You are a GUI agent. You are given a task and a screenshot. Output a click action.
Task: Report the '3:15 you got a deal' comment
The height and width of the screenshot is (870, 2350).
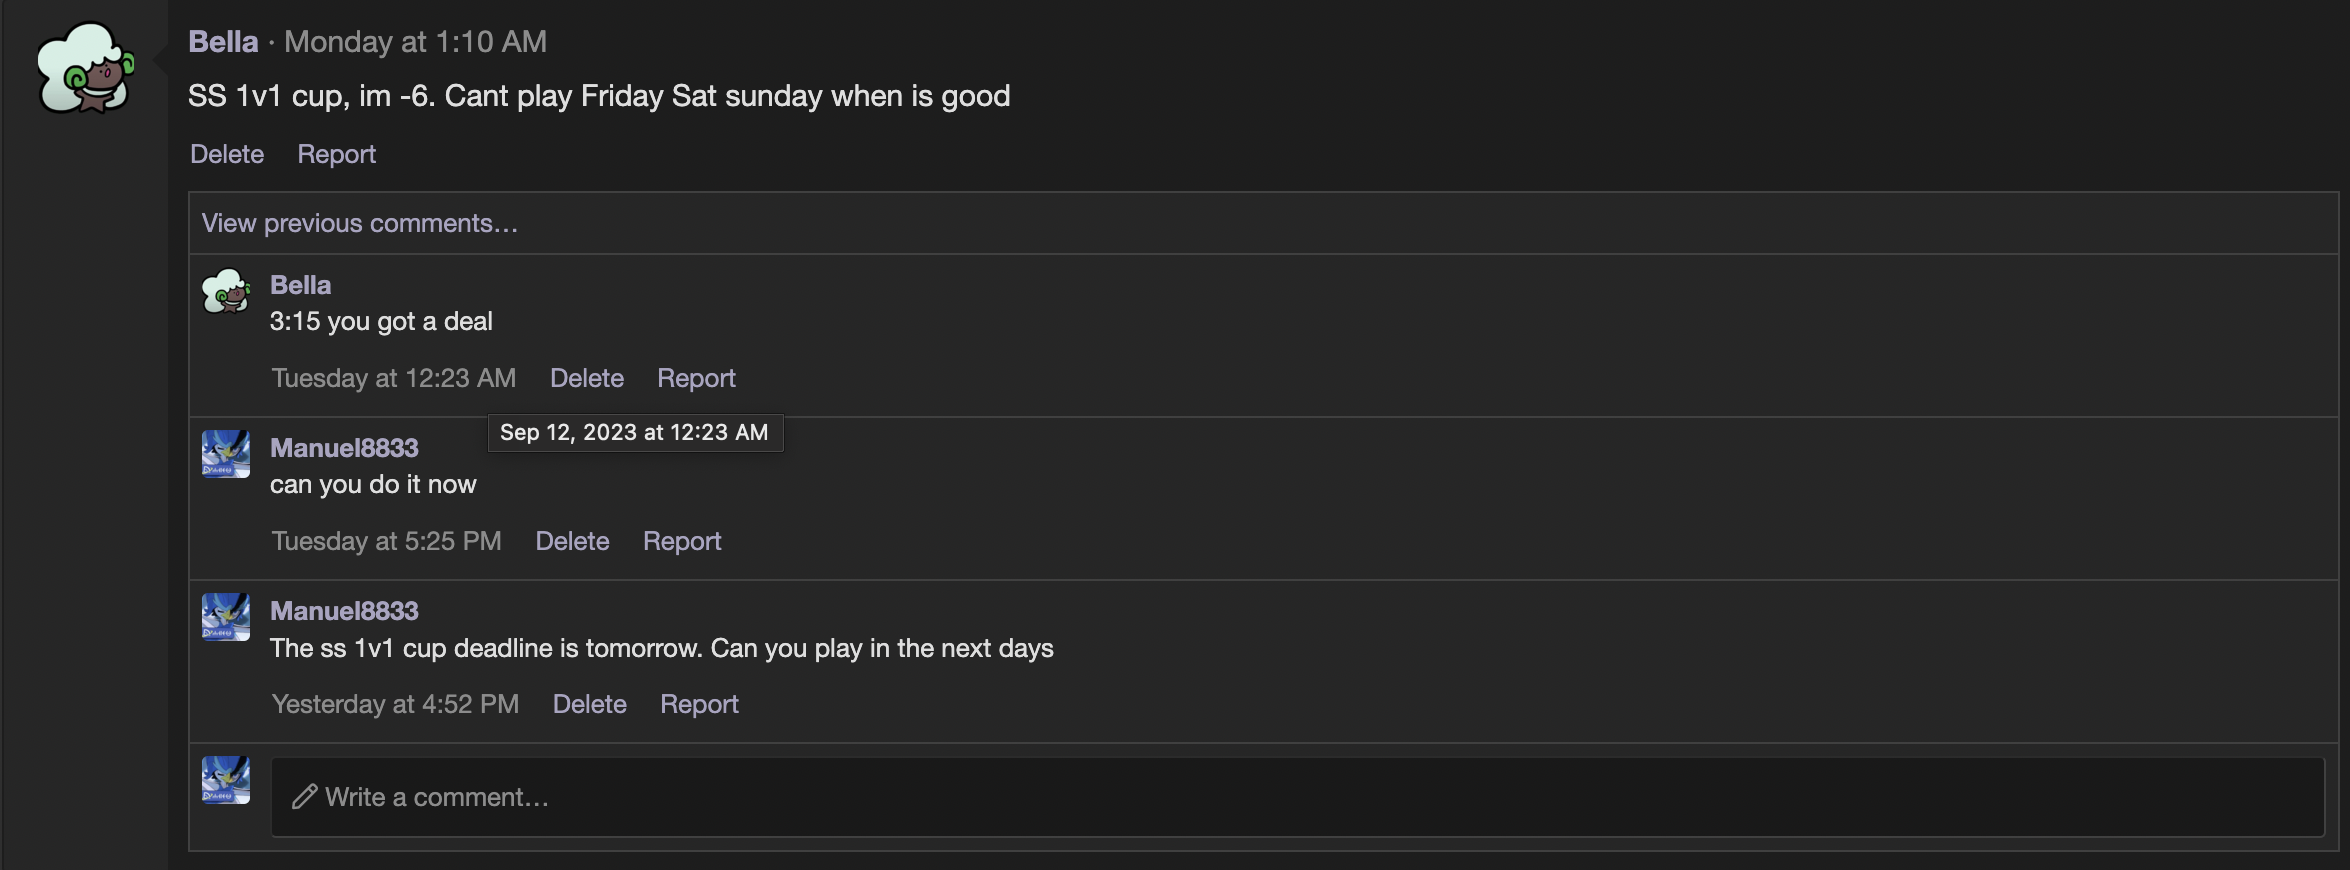click(696, 378)
